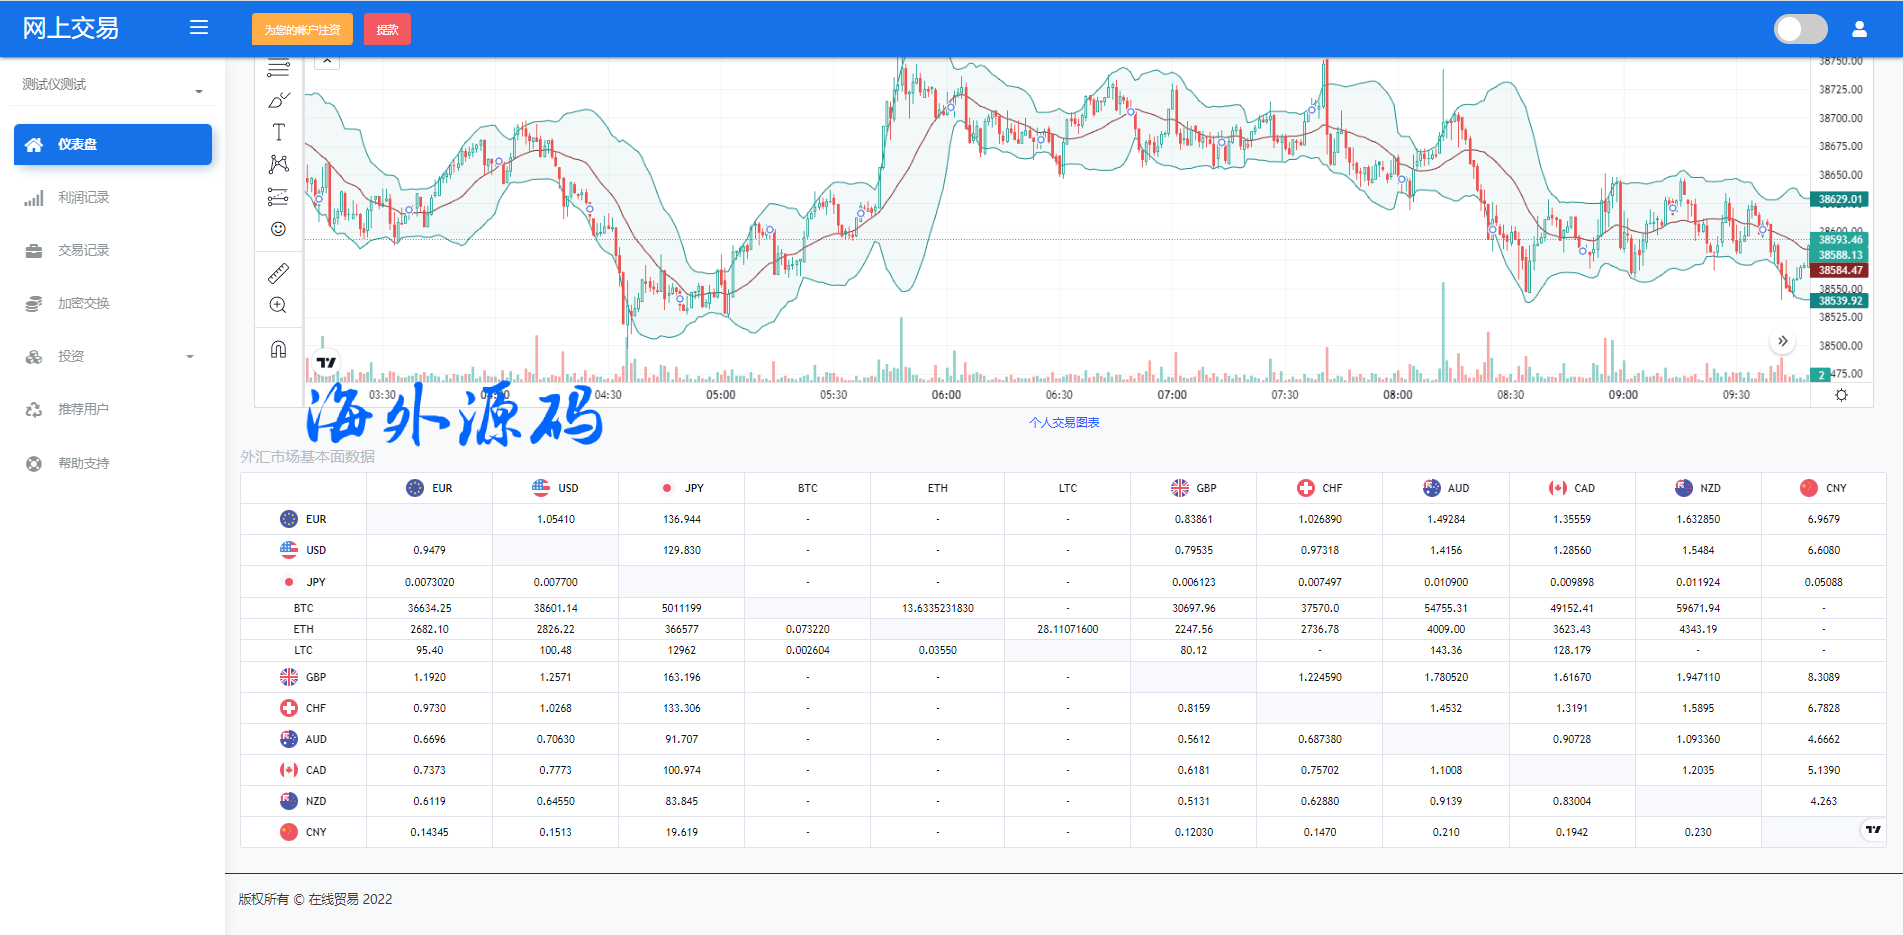
Task: Click the 提款 withdrawal button
Action: [x=387, y=29]
